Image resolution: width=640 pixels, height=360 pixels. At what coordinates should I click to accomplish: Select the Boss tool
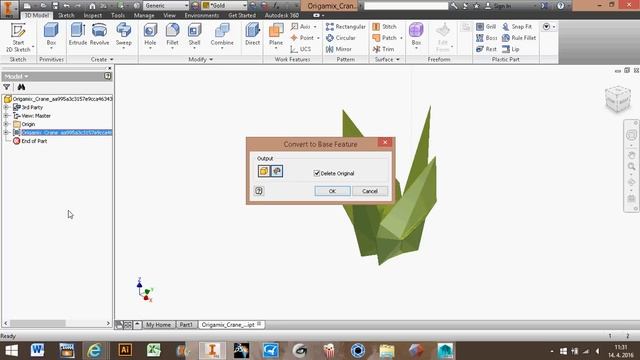[x=487, y=38]
